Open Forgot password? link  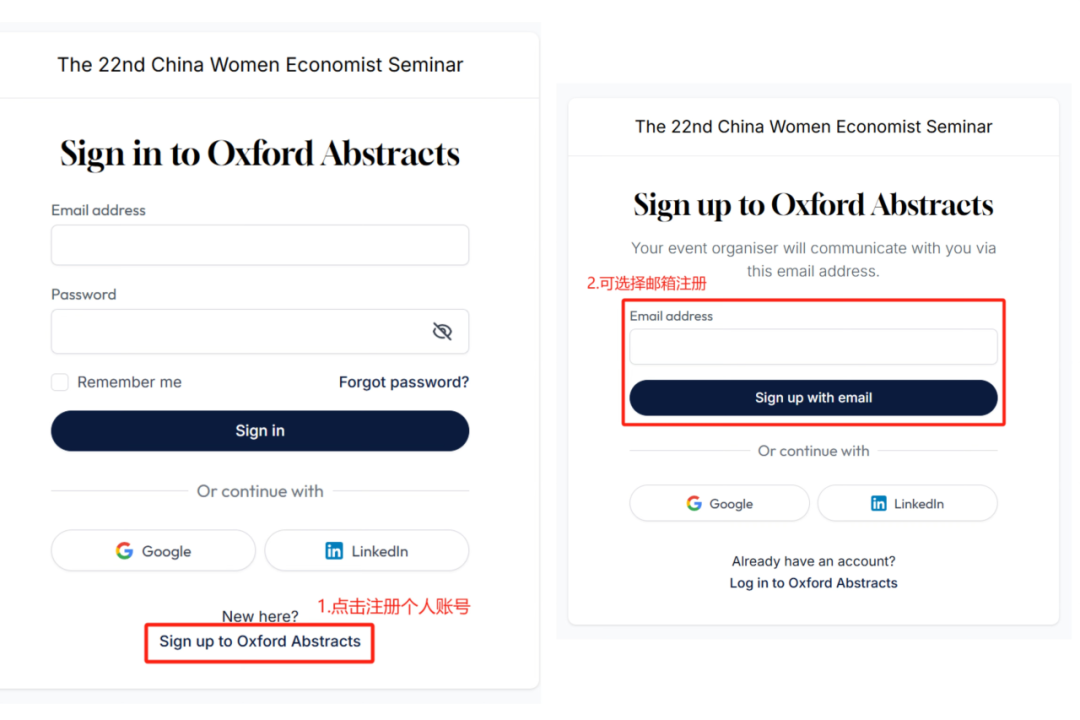coord(404,382)
